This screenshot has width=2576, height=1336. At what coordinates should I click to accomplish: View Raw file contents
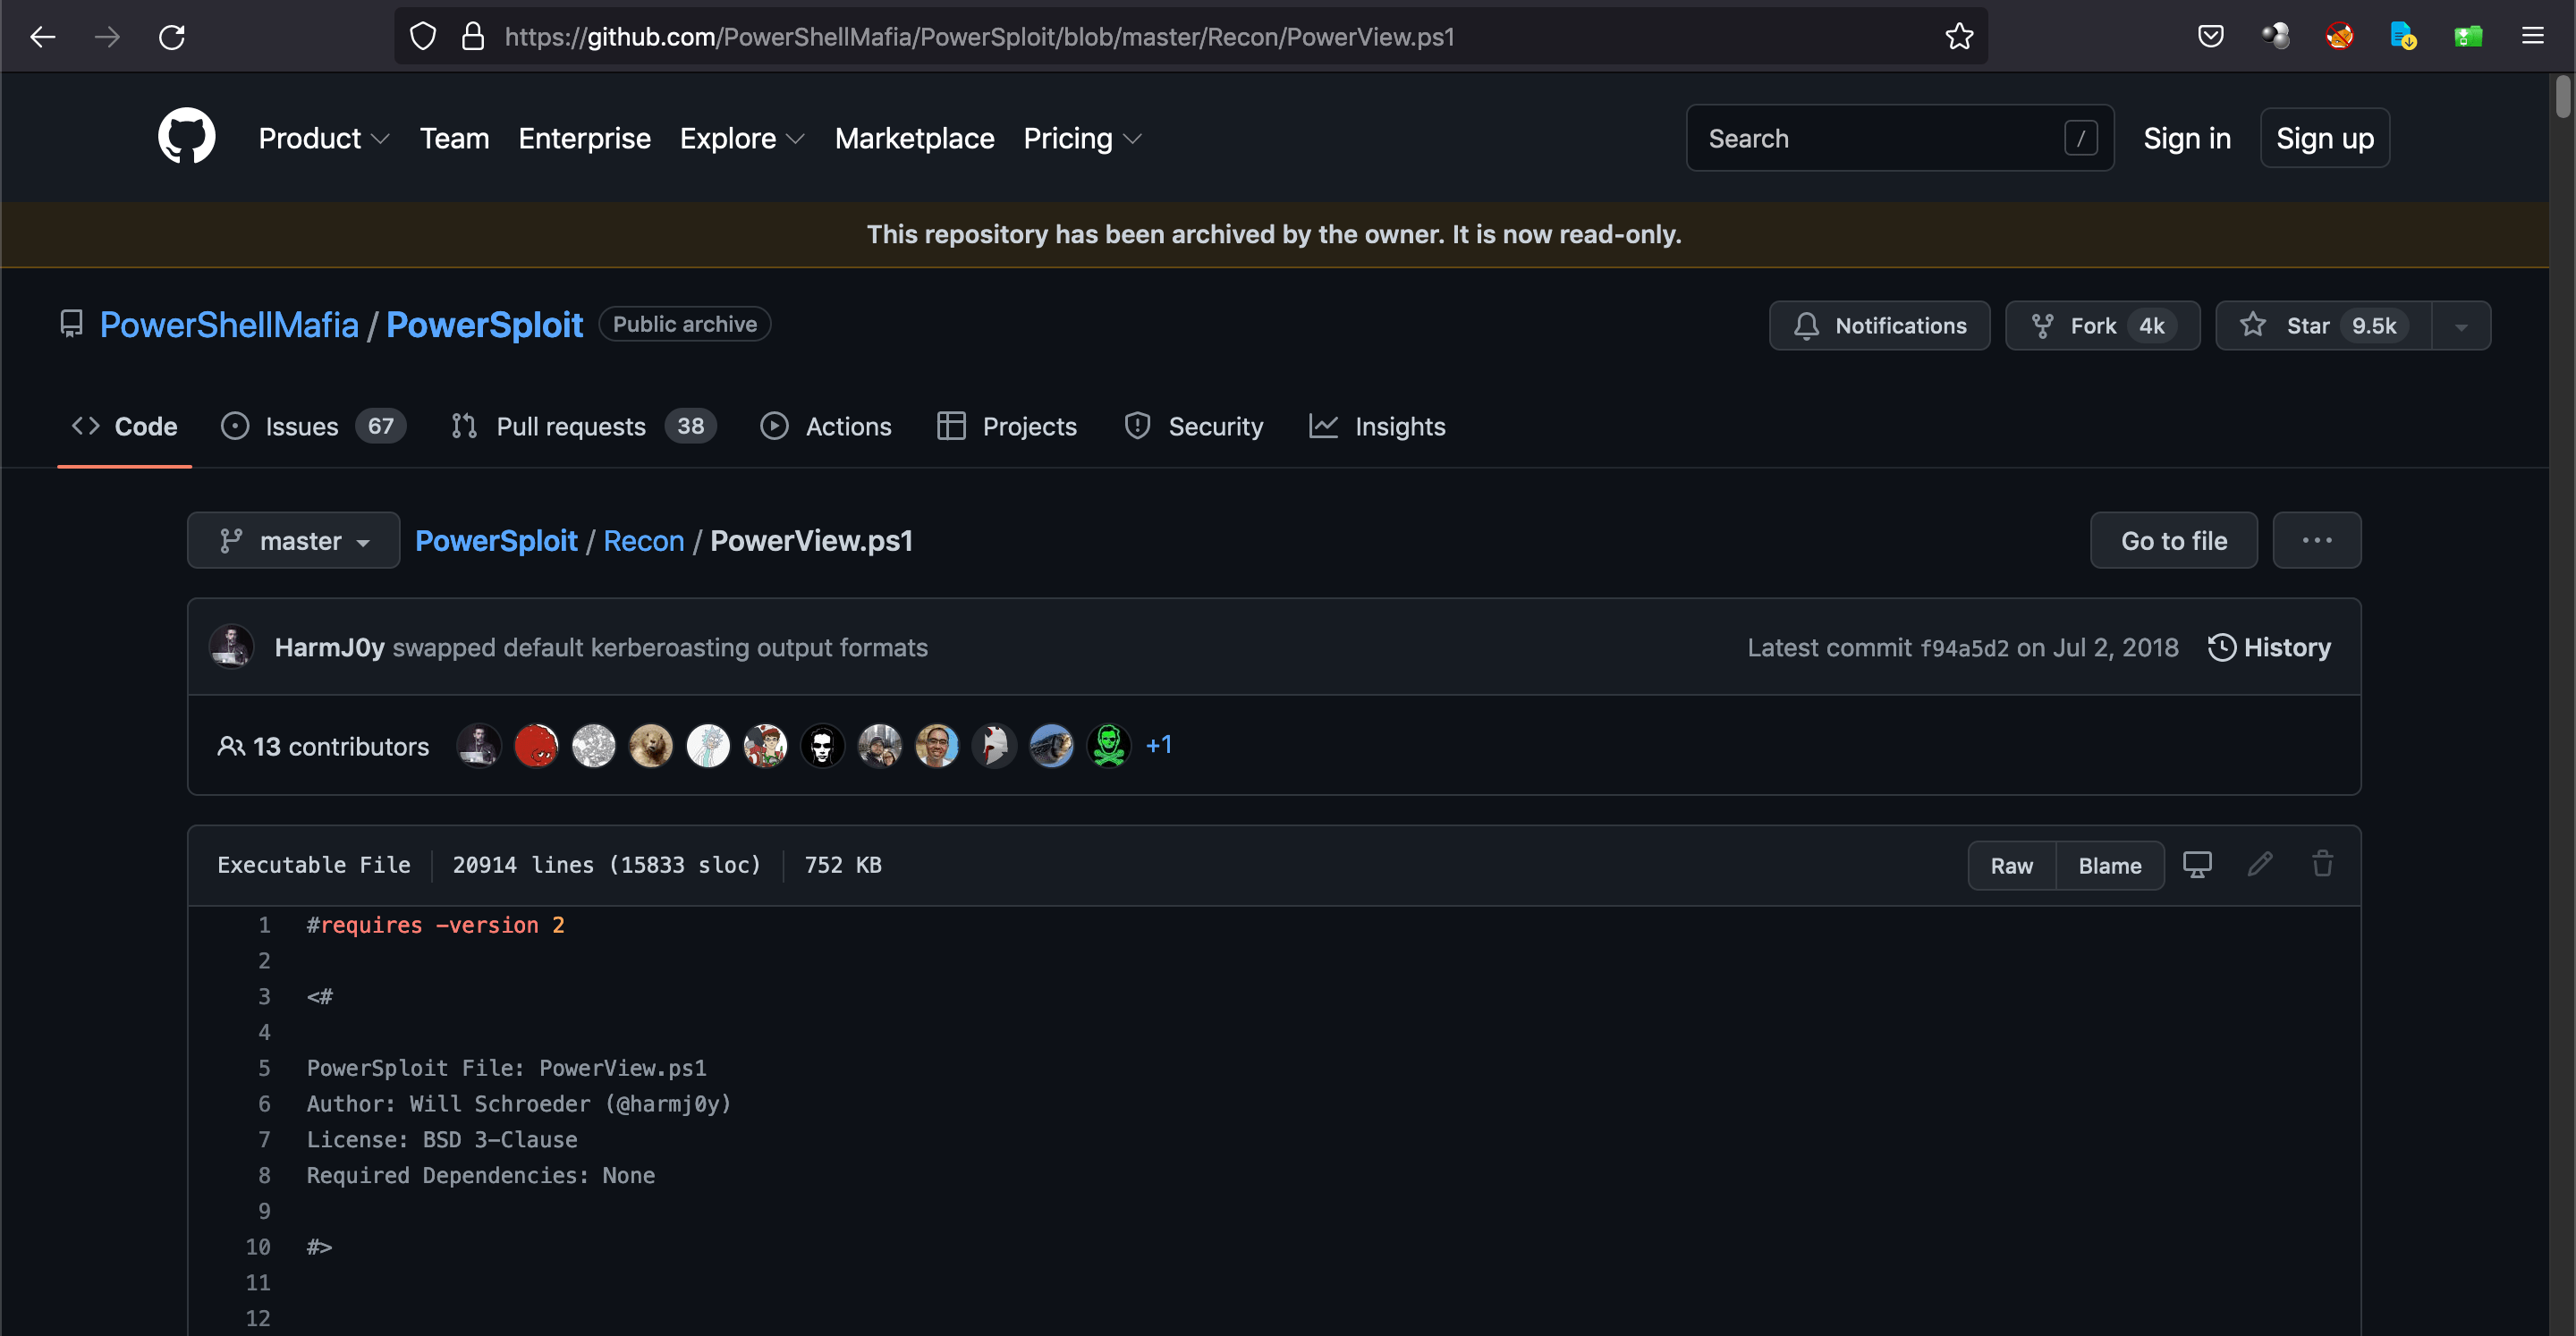click(2011, 866)
